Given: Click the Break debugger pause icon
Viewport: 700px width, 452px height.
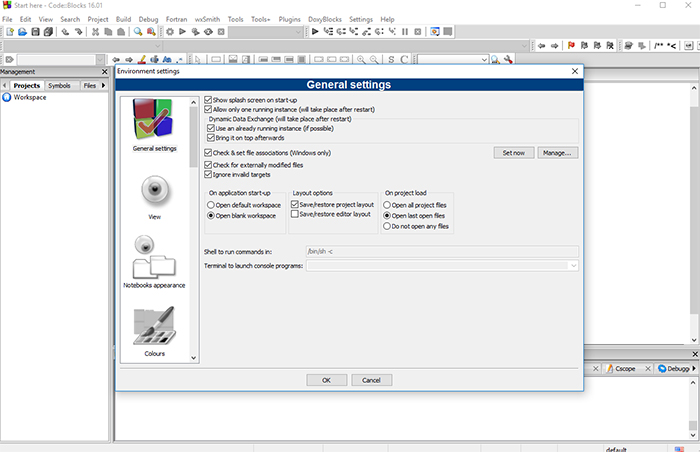Looking at the screenshot, I should pyautogui.click(x=405, y=32).
